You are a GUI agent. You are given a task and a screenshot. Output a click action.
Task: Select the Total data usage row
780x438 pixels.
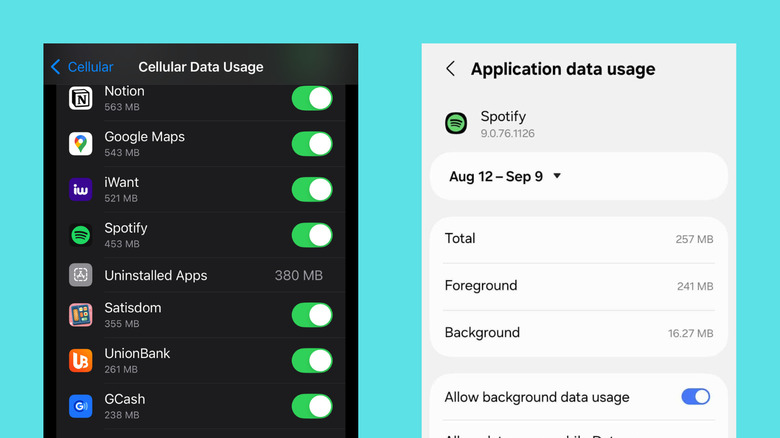(x=578, y=239)
